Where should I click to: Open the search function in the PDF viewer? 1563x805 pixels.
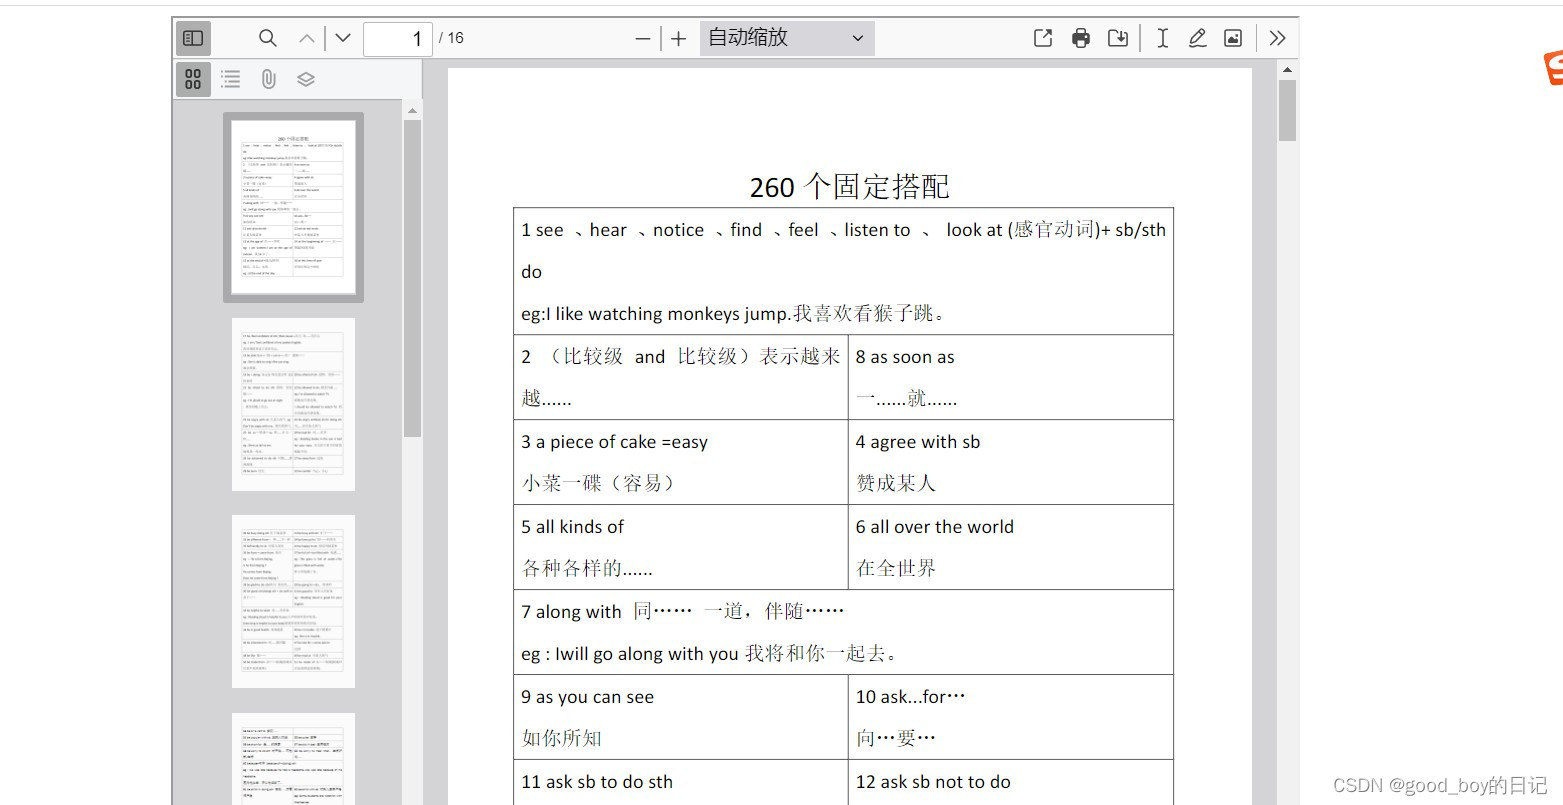click(x=267, y=37)
